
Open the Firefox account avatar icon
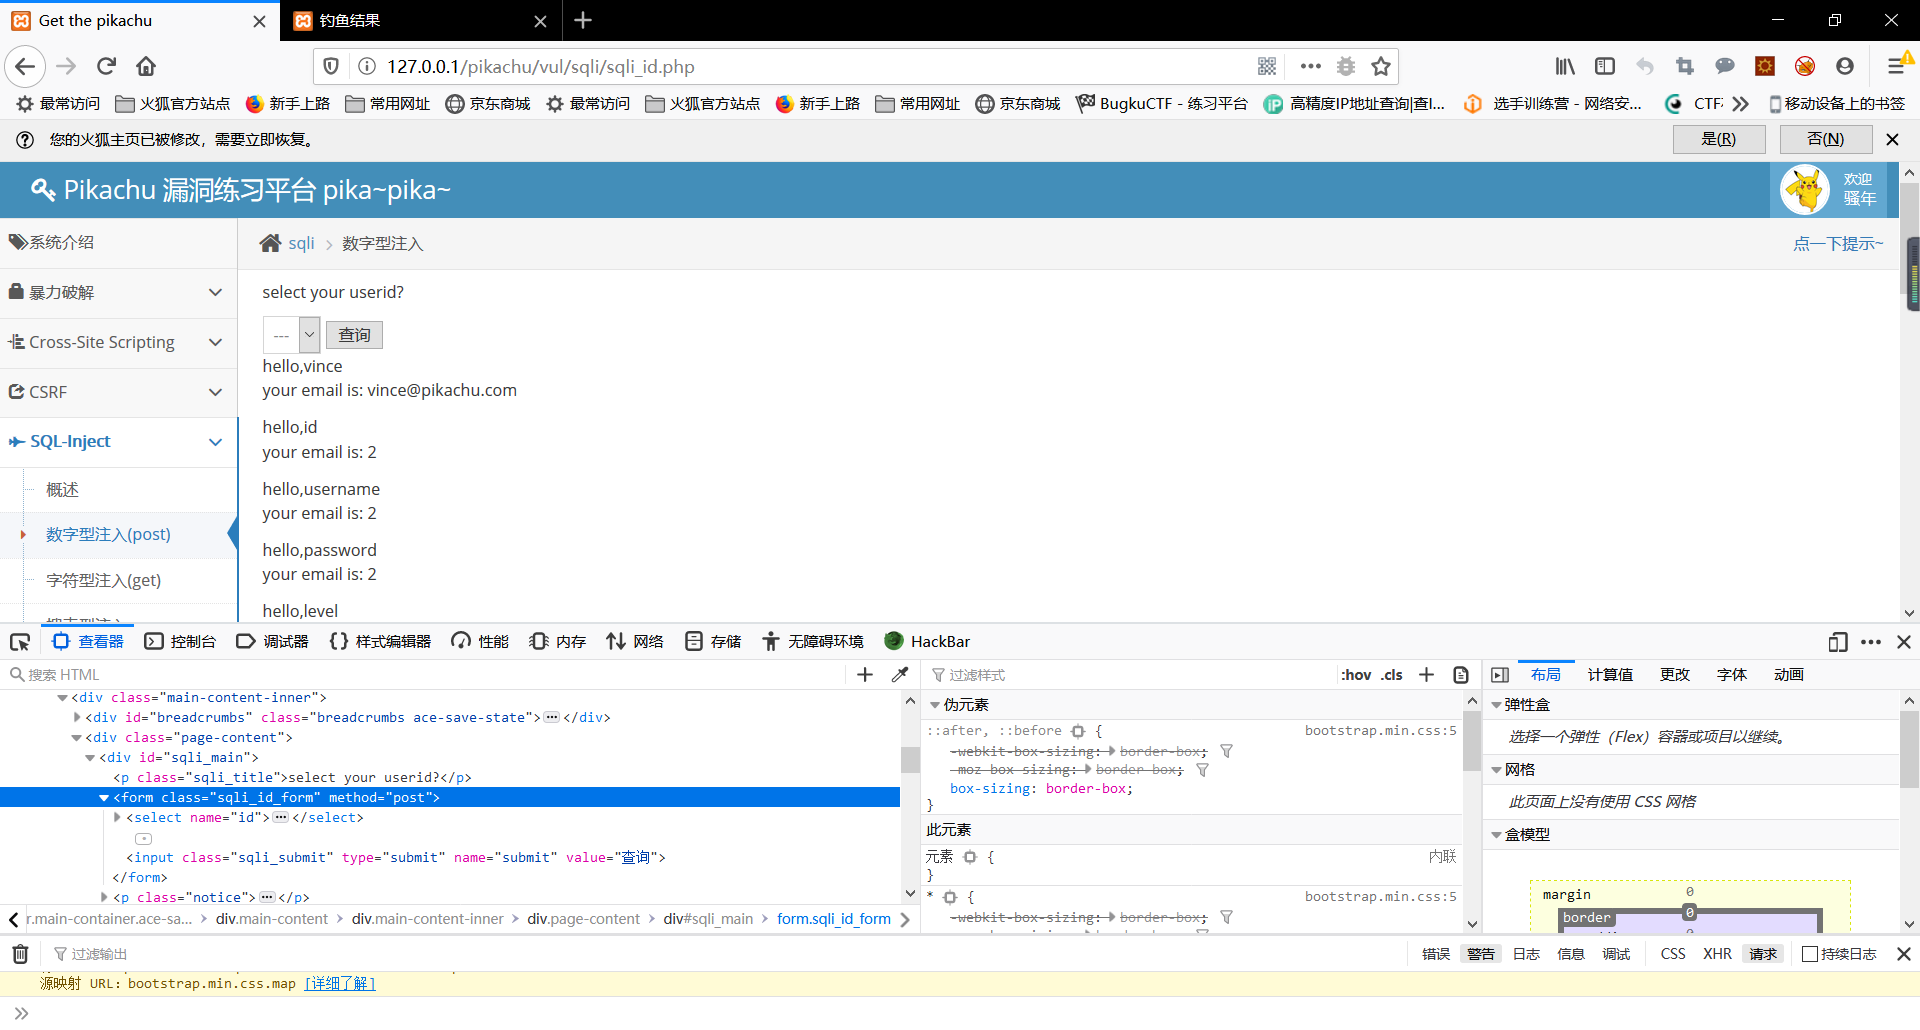[x=1845, y=67]
